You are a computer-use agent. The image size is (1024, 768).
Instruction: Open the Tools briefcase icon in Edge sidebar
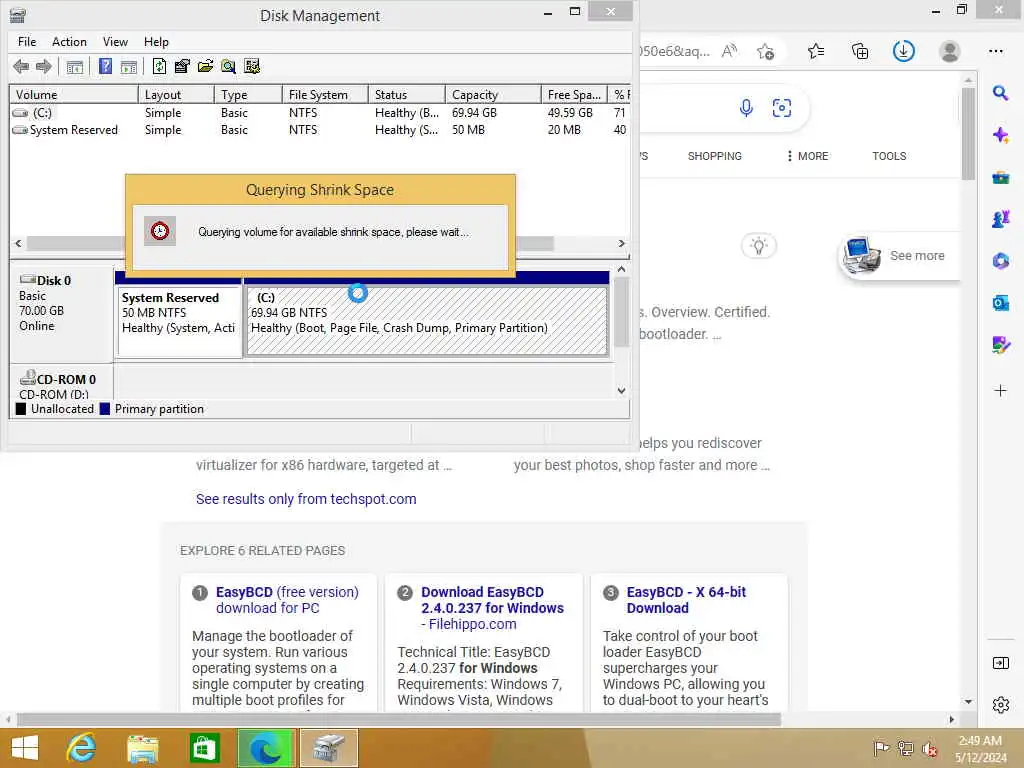1000,177
